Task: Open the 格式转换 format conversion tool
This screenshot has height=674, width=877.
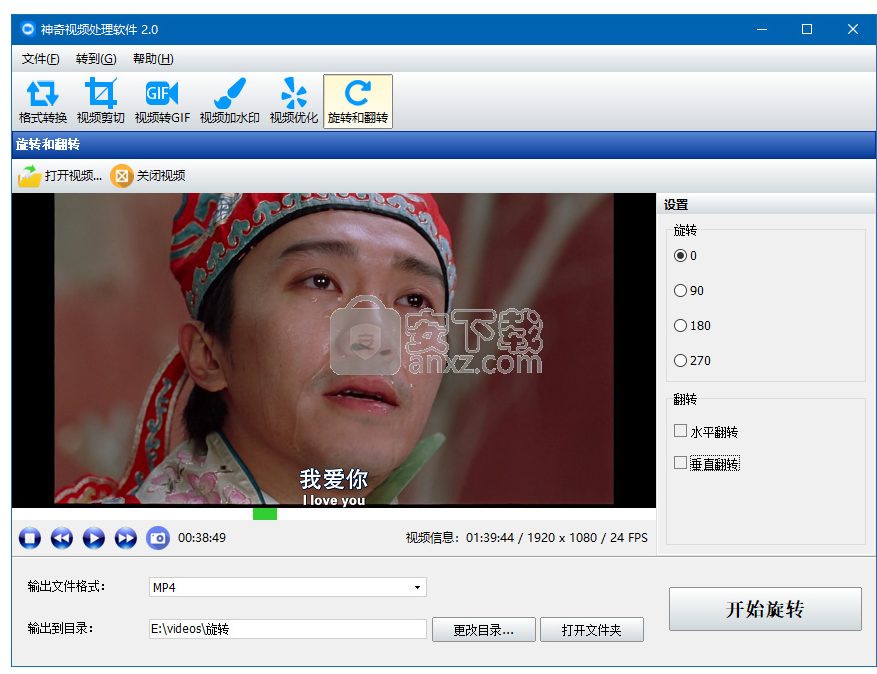Action: (x=43, y=101)
